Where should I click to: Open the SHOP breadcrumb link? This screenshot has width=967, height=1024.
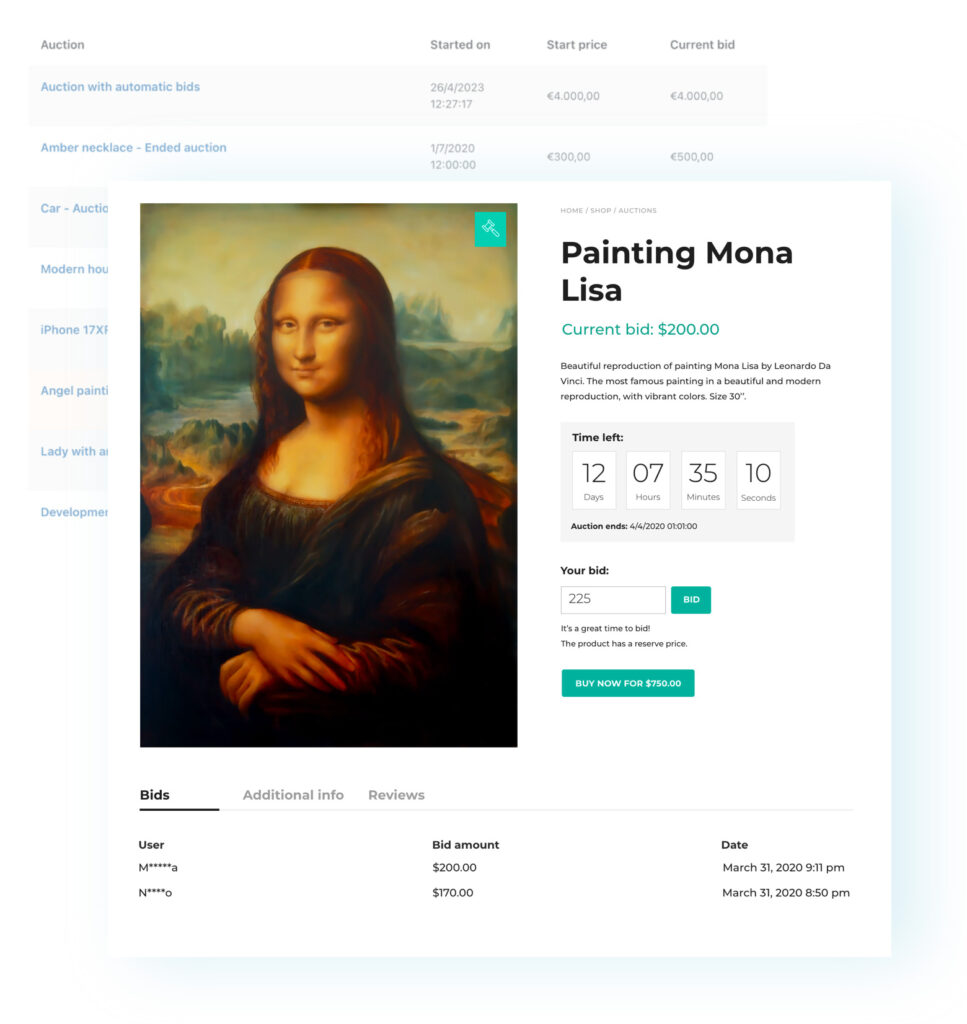tap(600, 210)
